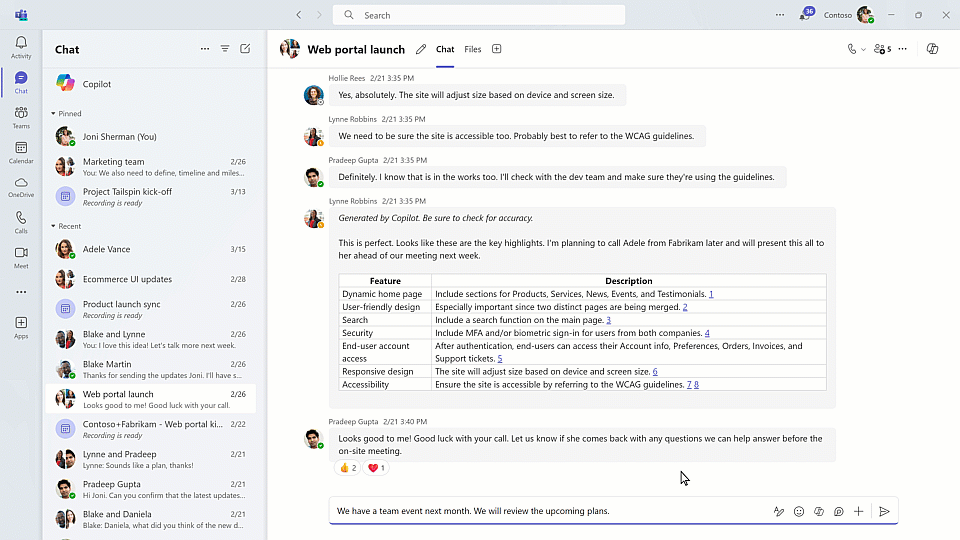Viewport: 960px width, 540px height.
Task: Open the emoji picker in the message box
Action: point(799,511)
